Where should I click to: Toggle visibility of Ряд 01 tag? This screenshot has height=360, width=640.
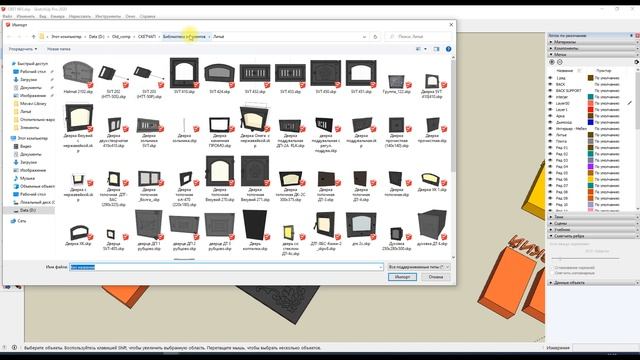[x=550, y=147]
